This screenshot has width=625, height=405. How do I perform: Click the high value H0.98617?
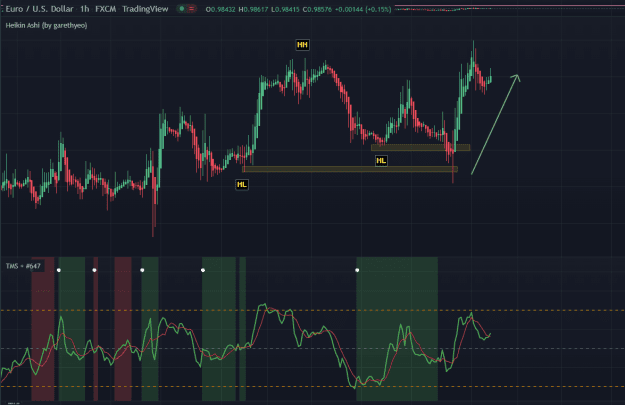(253, 9)
